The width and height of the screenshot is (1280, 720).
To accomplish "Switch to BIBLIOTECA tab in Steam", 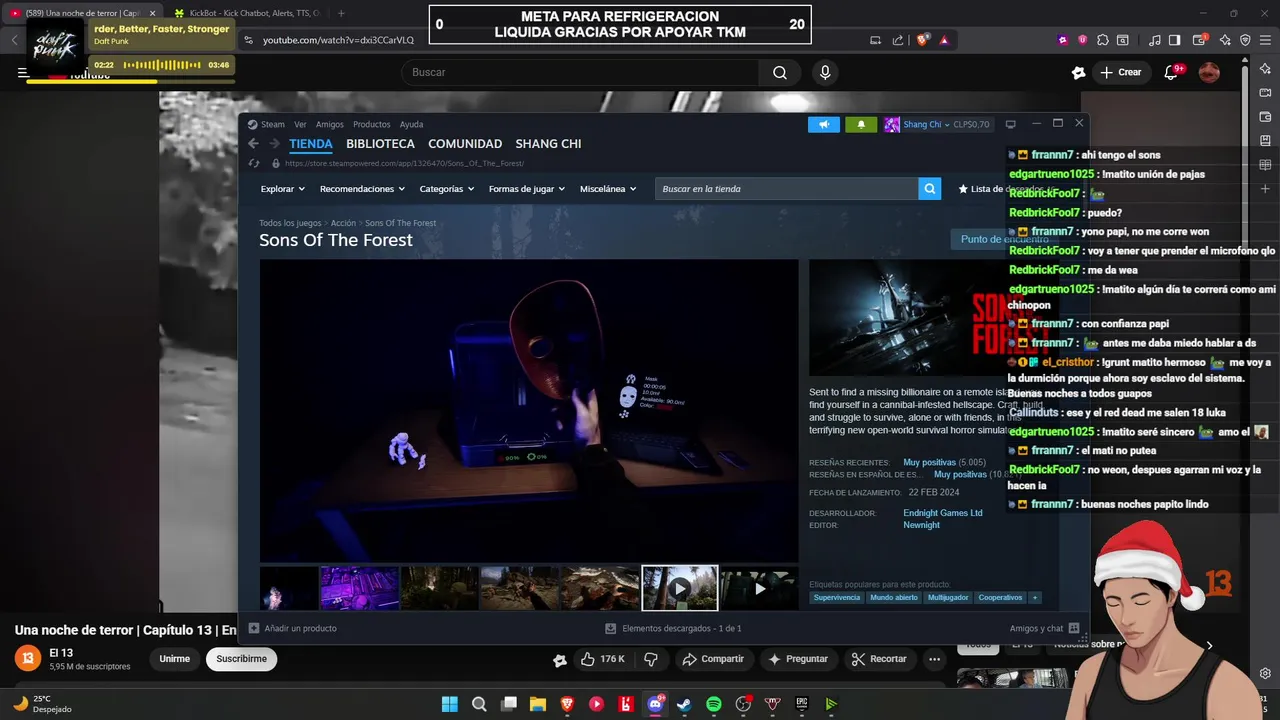I will [x=380, y=144].
